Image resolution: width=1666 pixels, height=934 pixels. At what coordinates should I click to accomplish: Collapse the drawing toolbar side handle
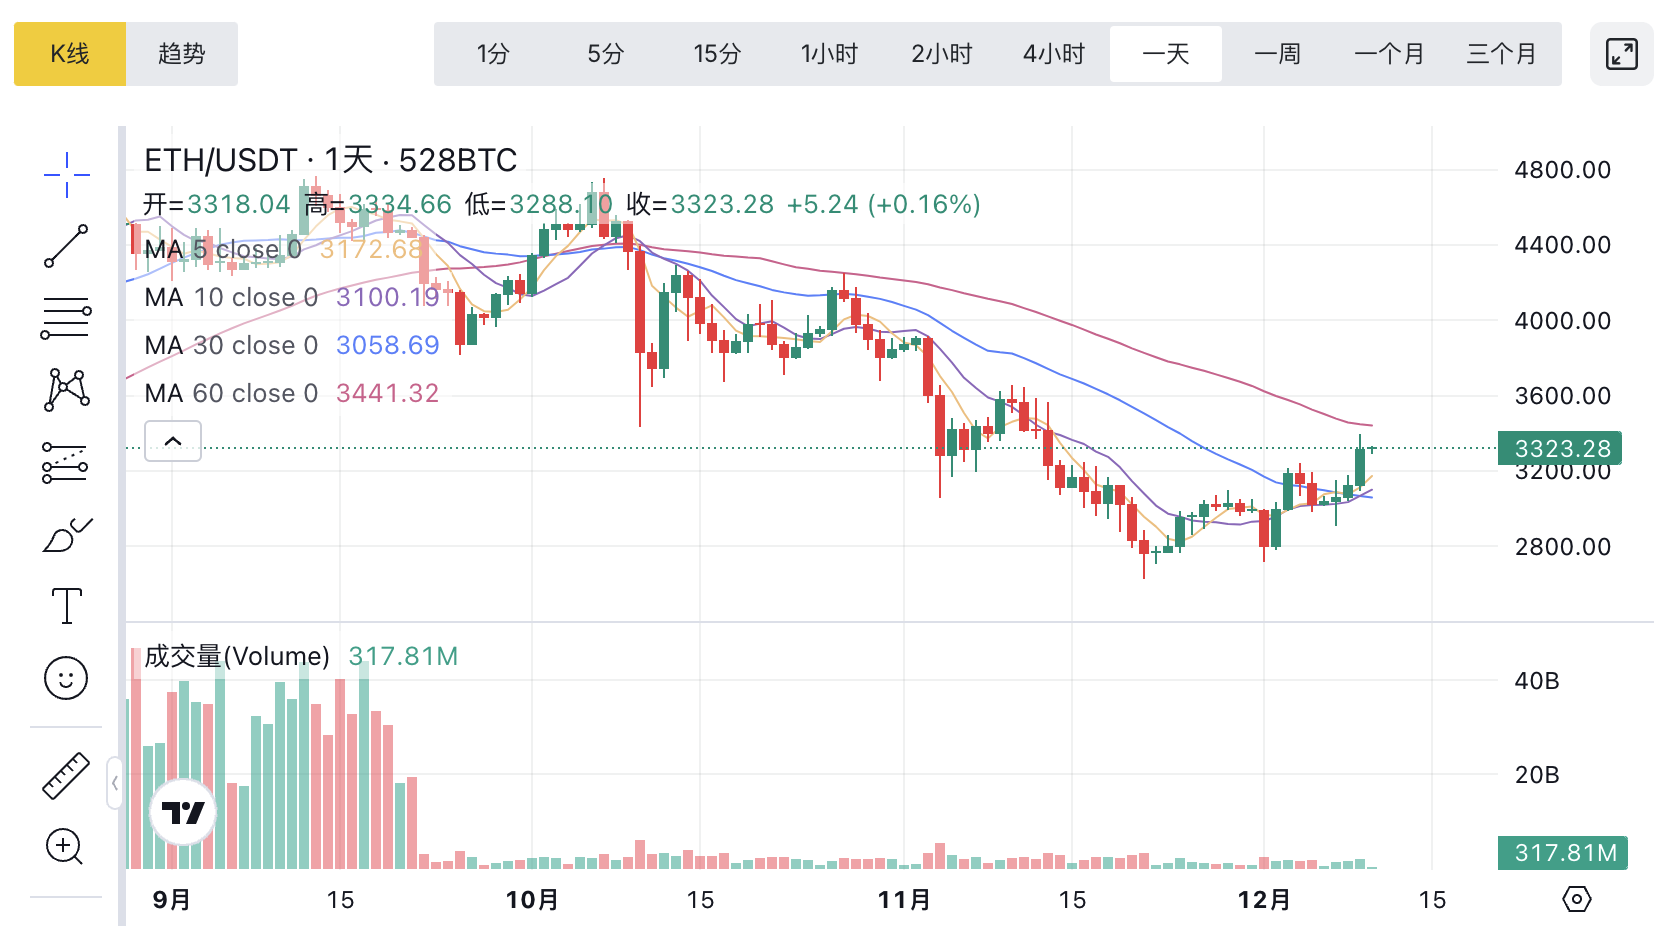tap(115, 783)
